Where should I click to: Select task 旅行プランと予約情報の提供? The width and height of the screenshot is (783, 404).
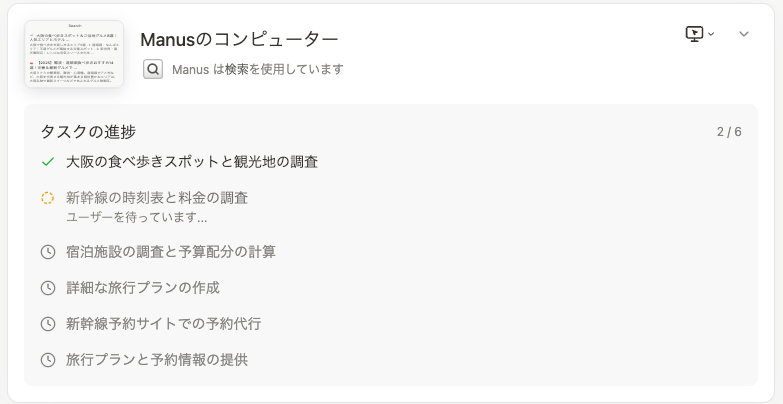pos(157,360)
